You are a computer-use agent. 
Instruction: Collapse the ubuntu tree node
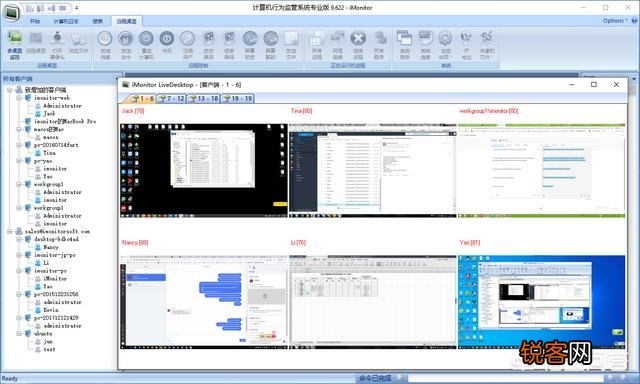tap(19, 333)
